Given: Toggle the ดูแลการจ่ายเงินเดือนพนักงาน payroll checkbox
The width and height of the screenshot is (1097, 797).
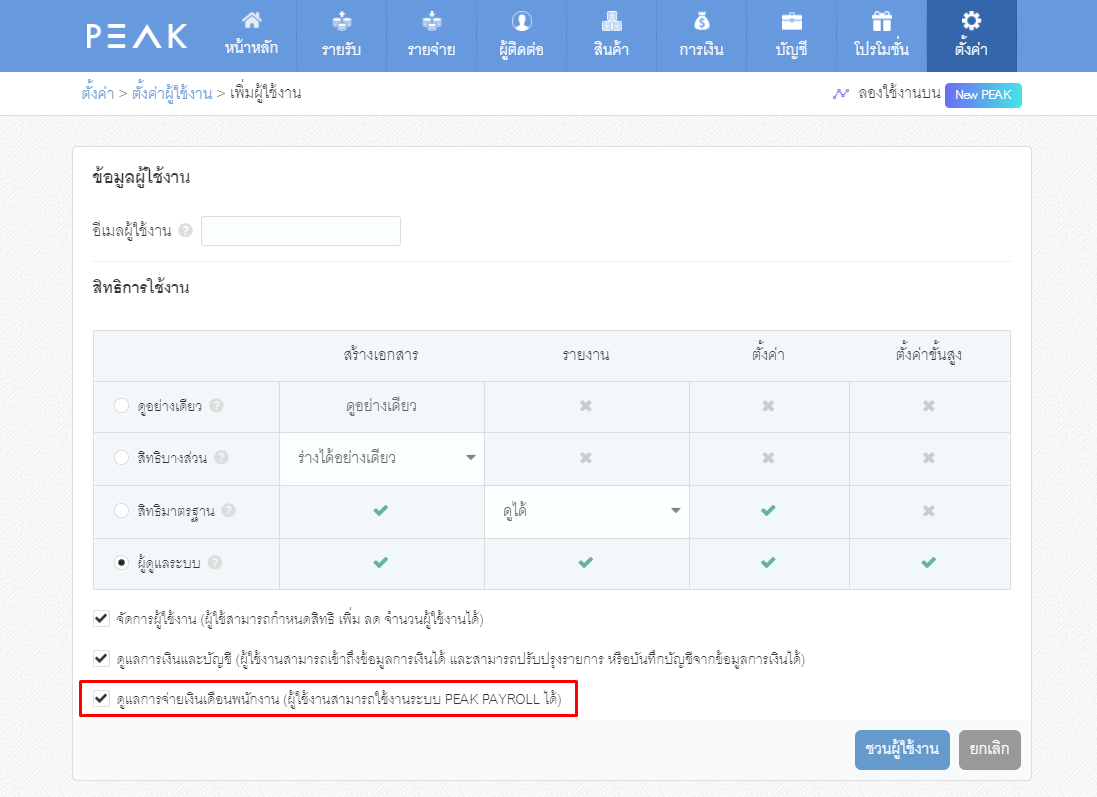Looking at the screenshot, I should pos(101,698).
